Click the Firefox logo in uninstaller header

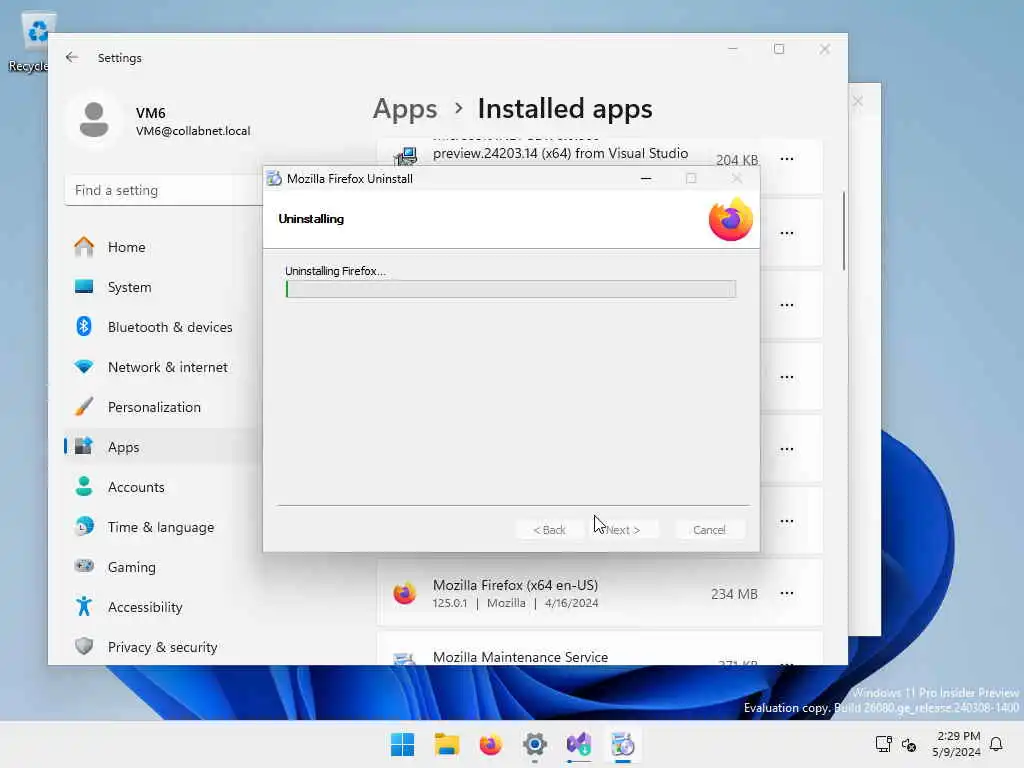coord(731,219)
